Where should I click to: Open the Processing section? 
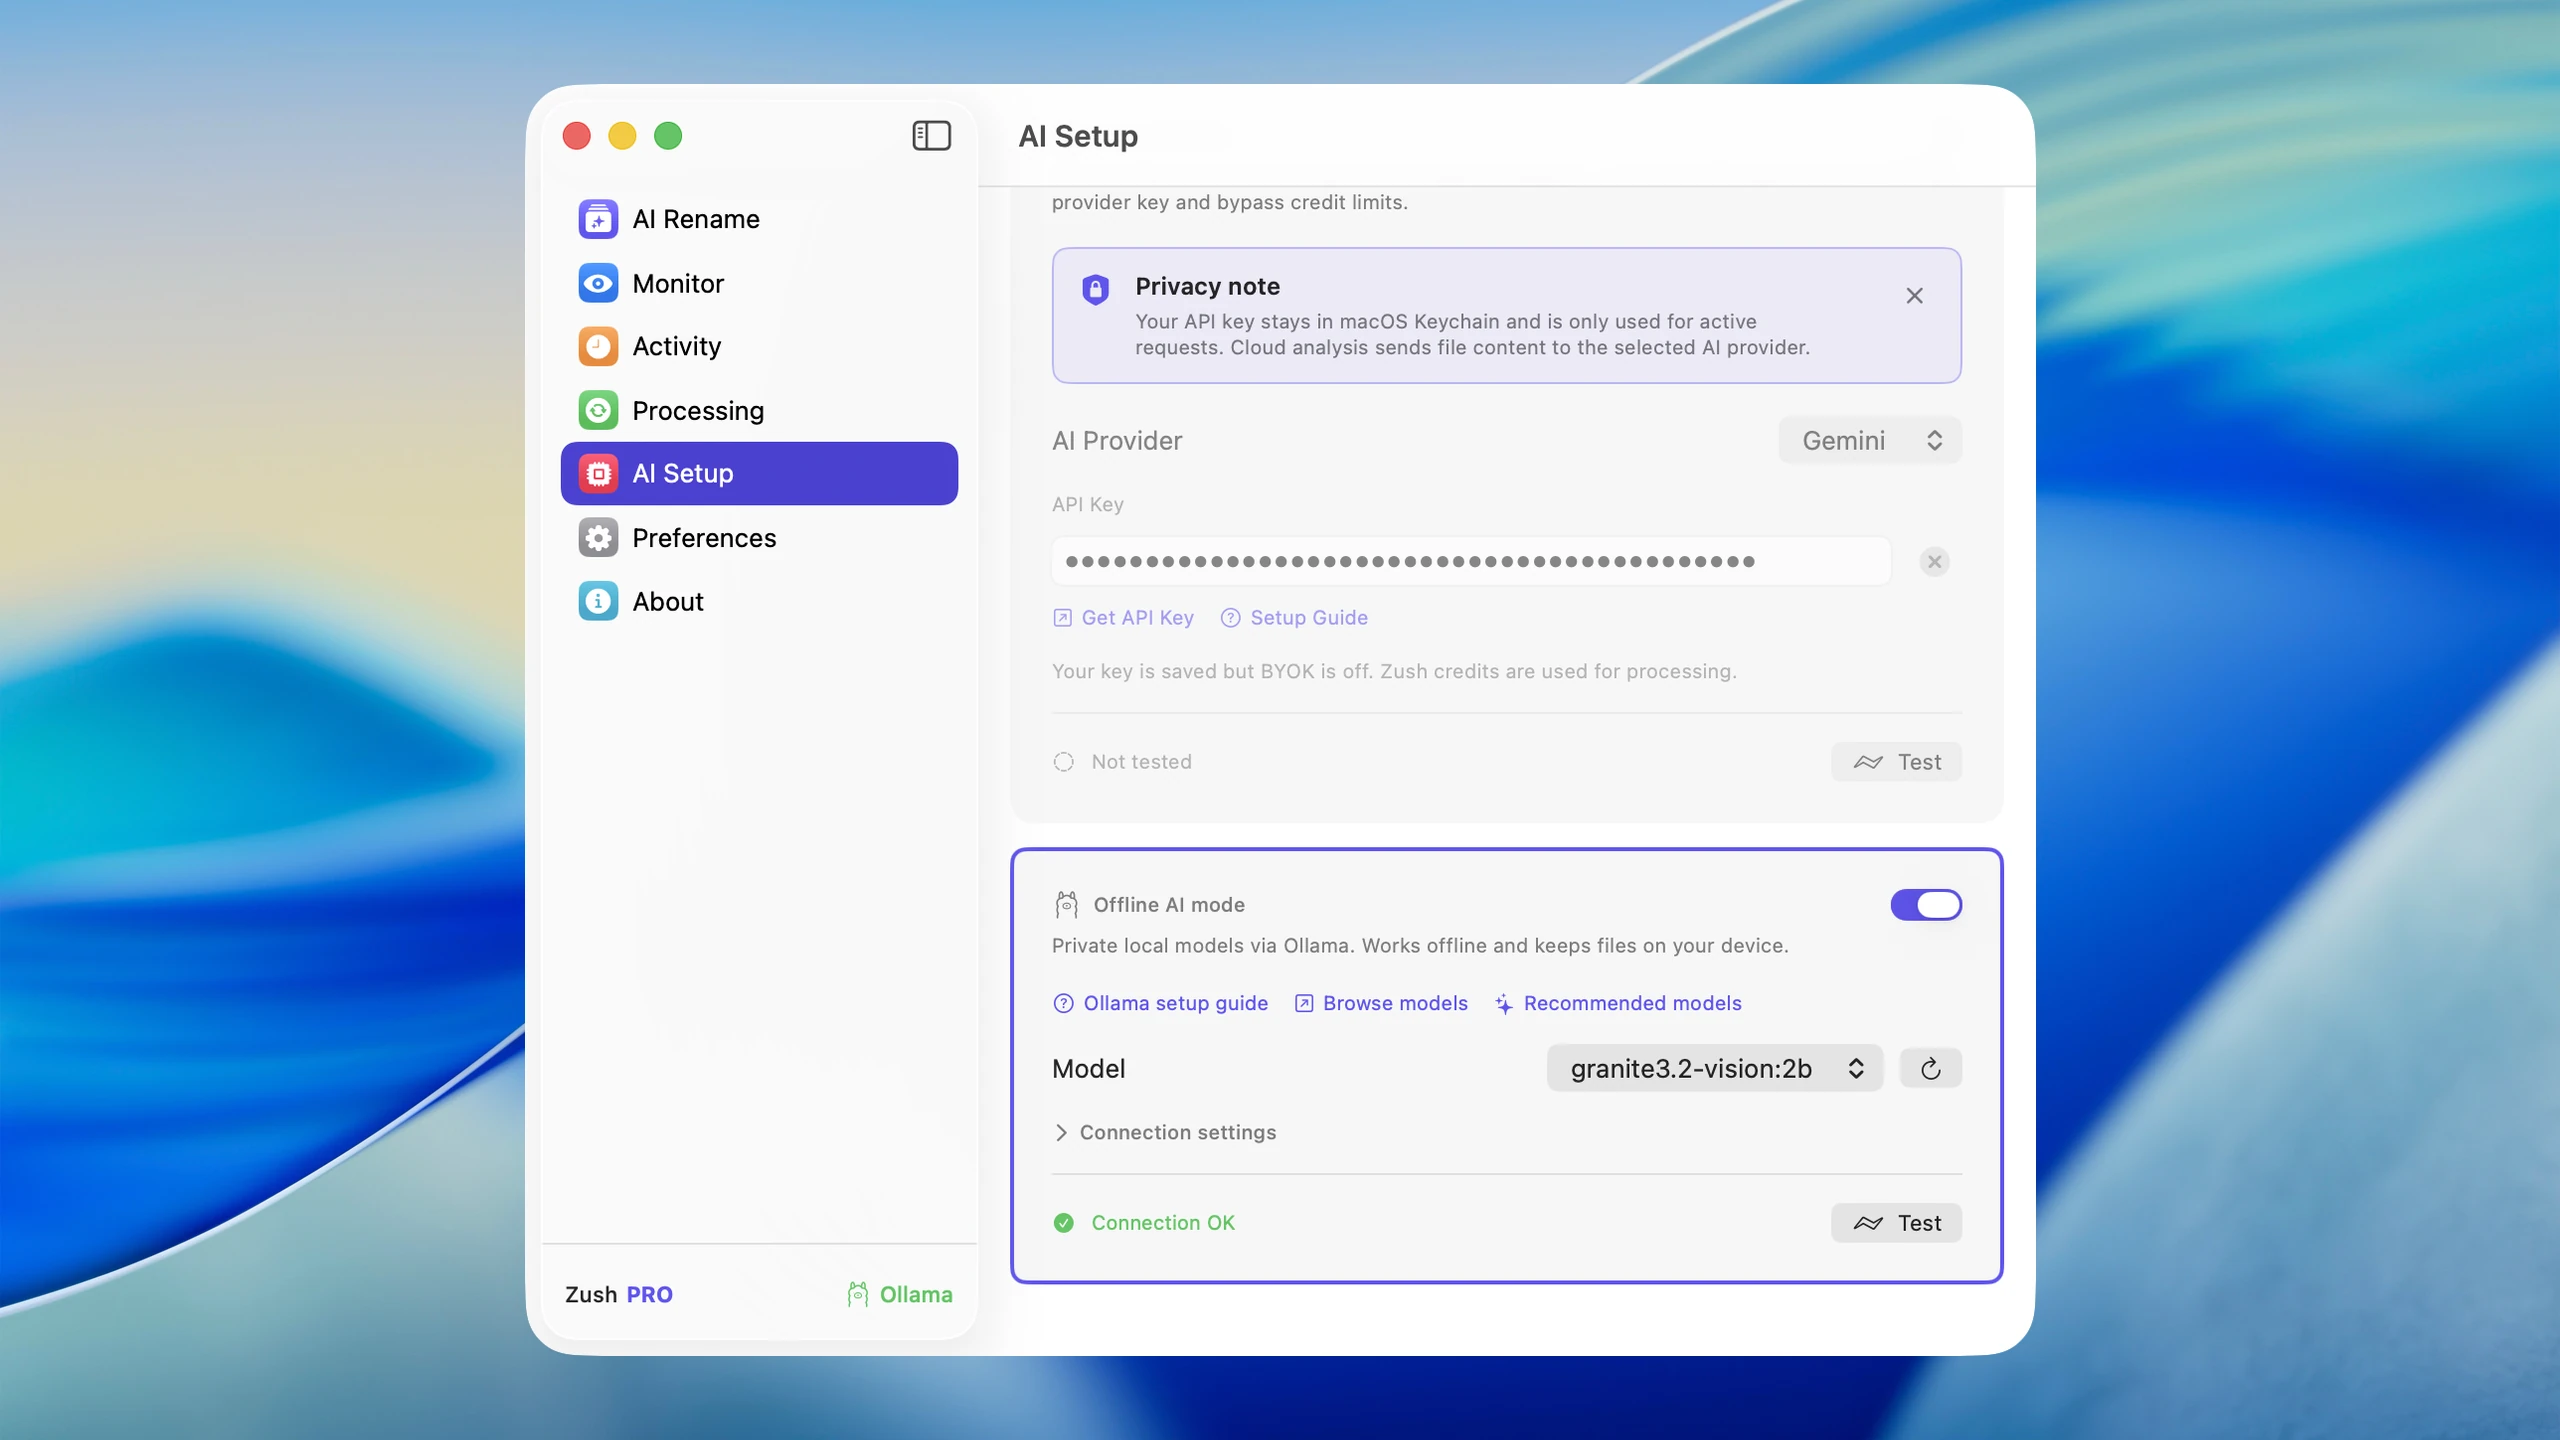(x=759, y=410)
